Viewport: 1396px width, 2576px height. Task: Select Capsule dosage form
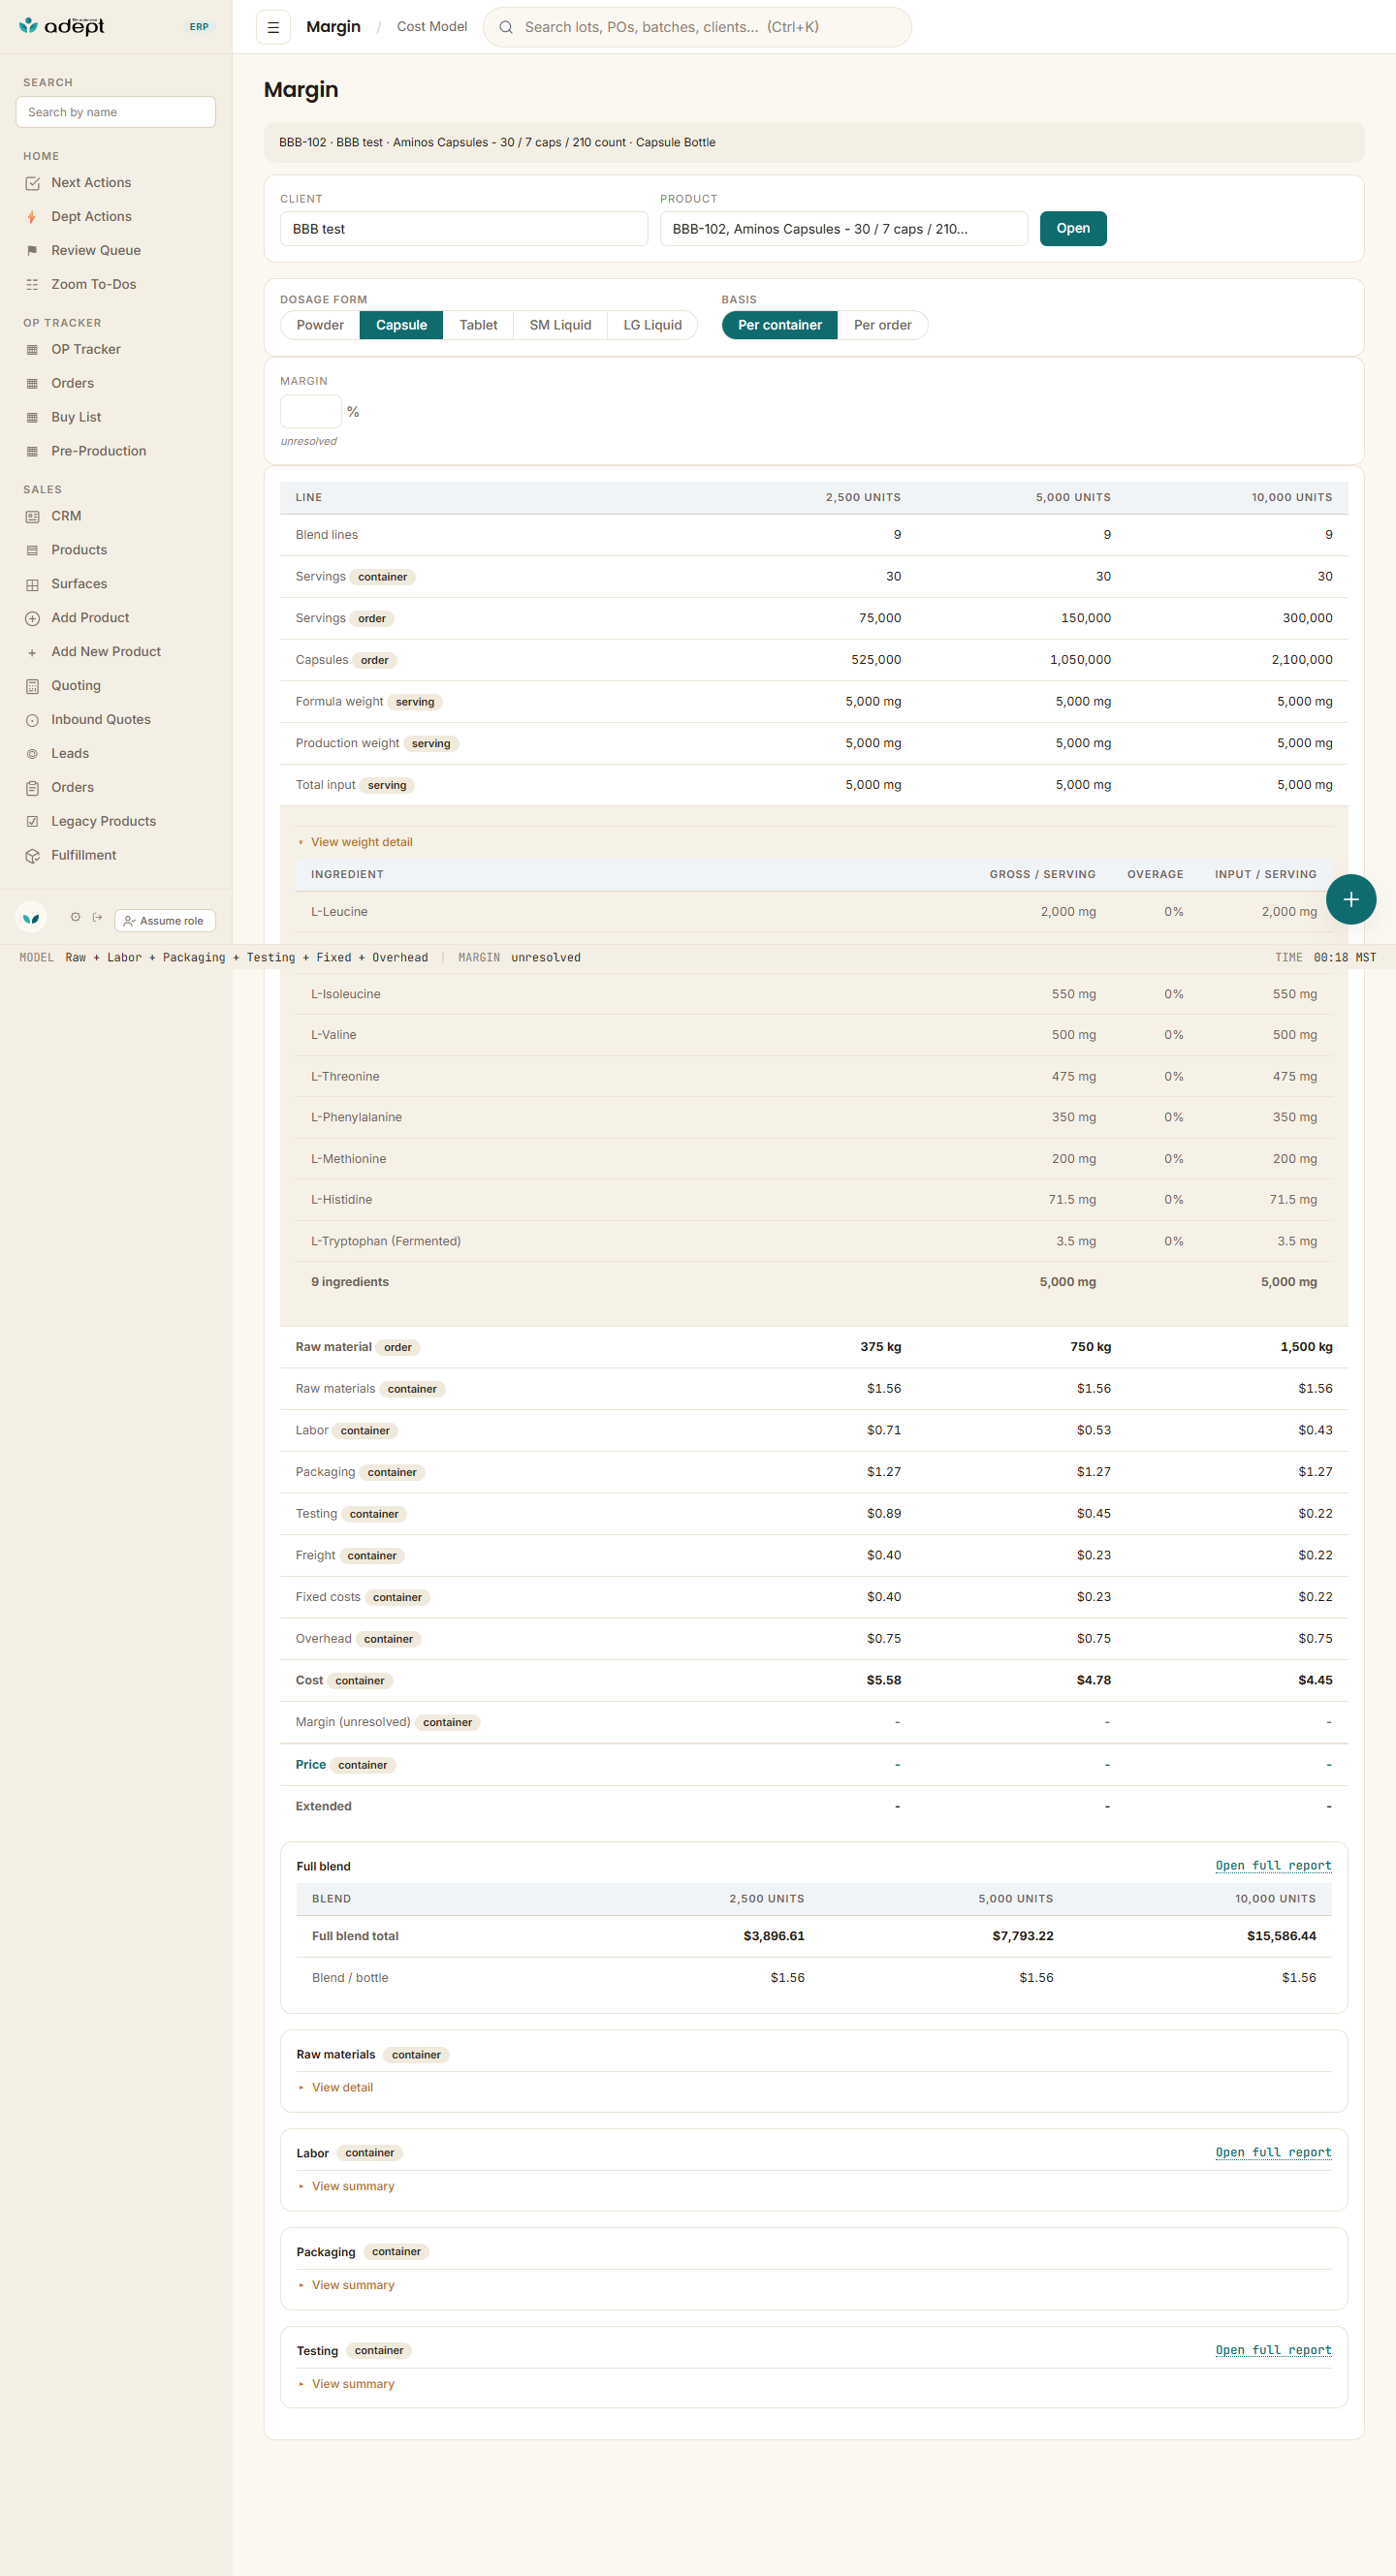tap(401, 326)
